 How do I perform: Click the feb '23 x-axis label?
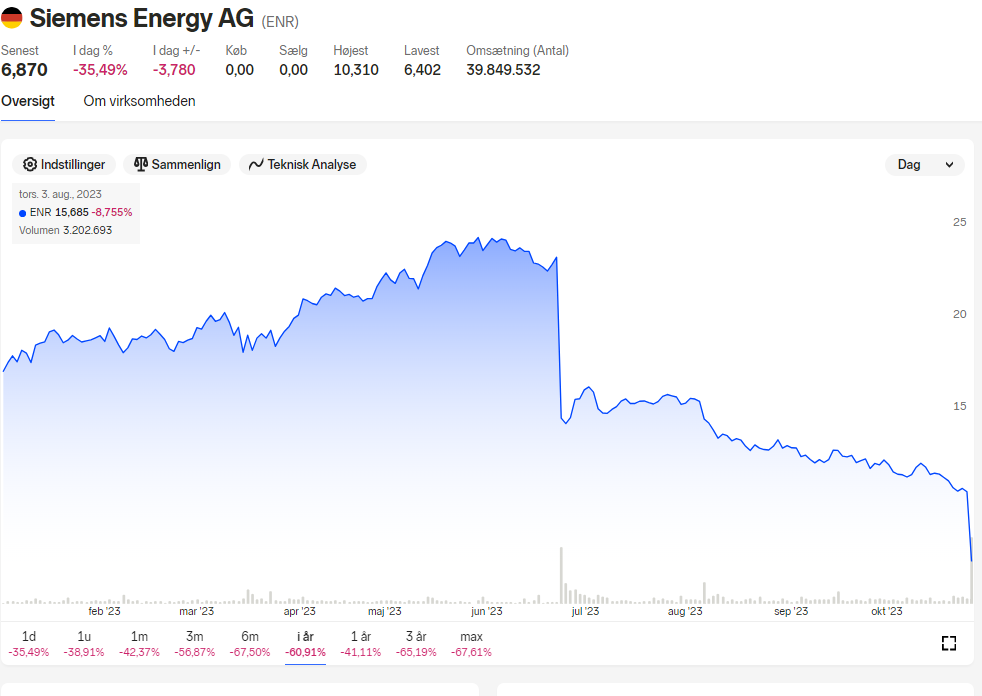(104, 611)
